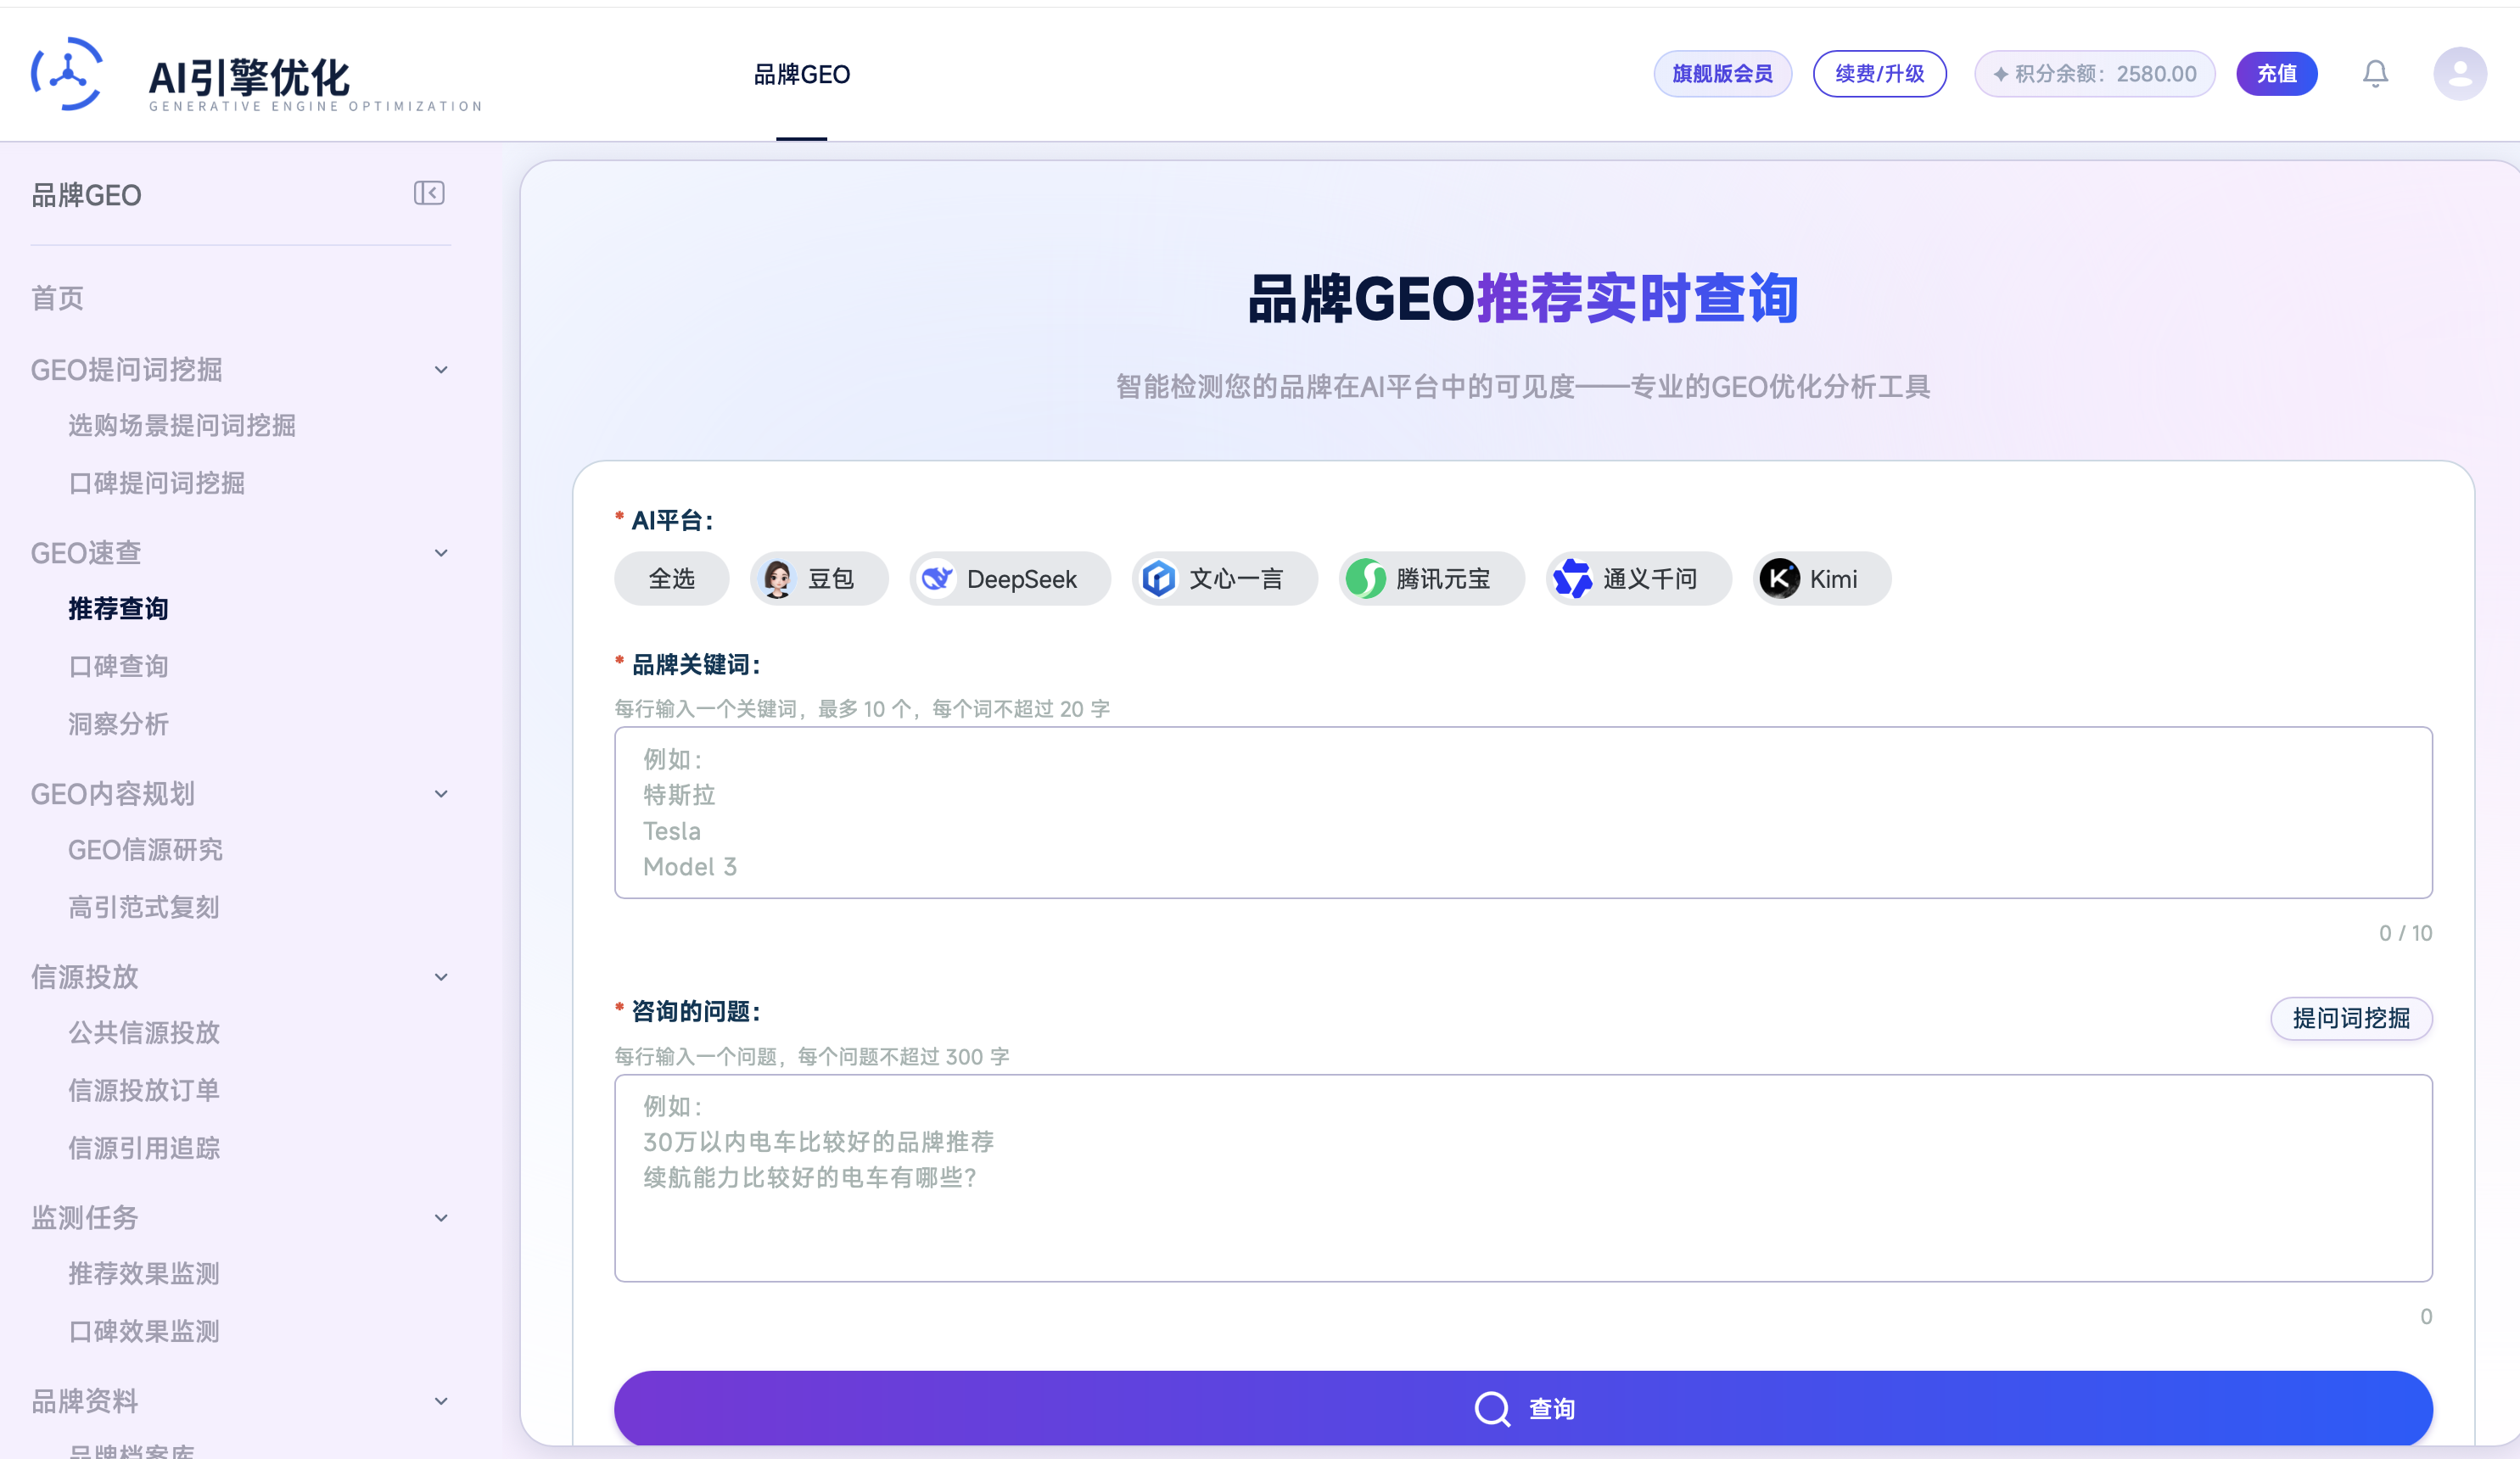Click the 通义千问 blue icon

click(1572, 579)
